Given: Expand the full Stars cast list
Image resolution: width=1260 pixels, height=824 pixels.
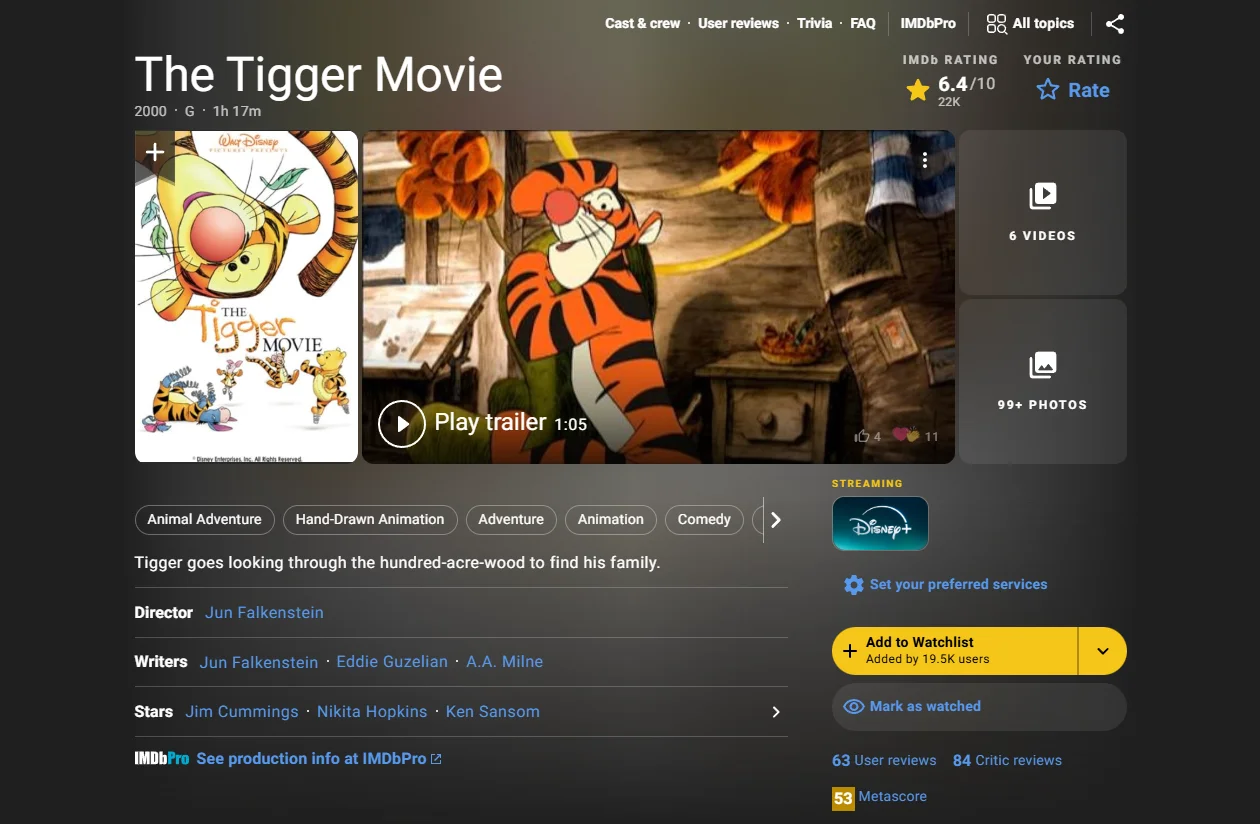Looking at the screenshot, I should pos(775,711).
